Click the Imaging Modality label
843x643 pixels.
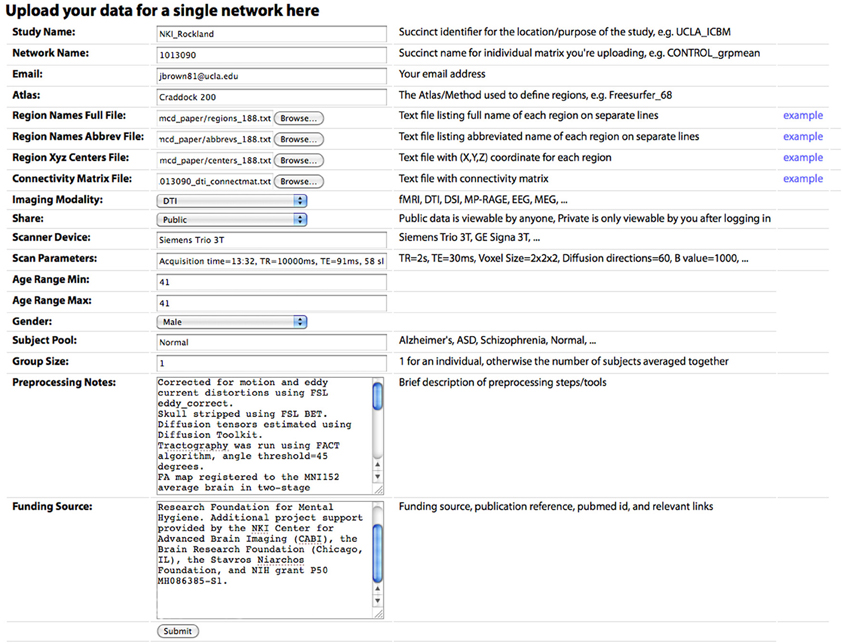pos(58,199)
